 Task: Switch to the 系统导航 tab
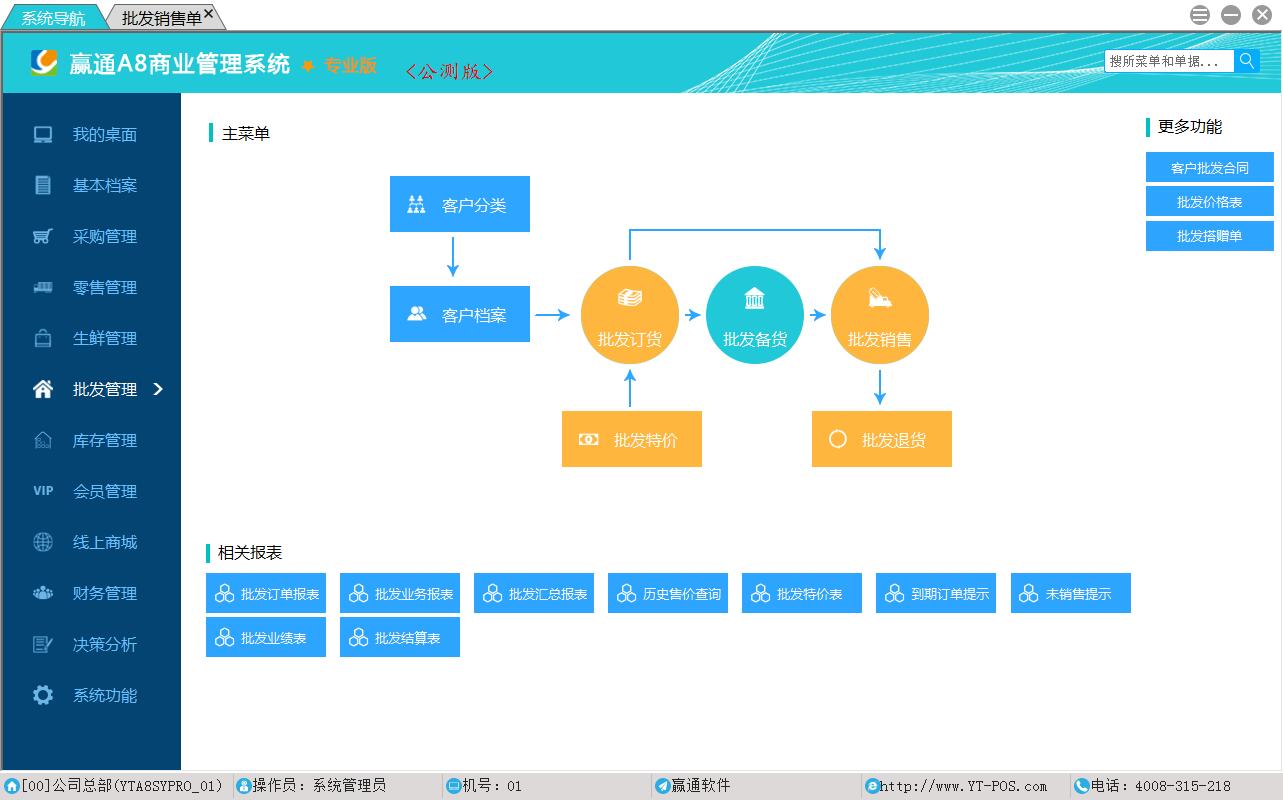(x=53, y=18)
